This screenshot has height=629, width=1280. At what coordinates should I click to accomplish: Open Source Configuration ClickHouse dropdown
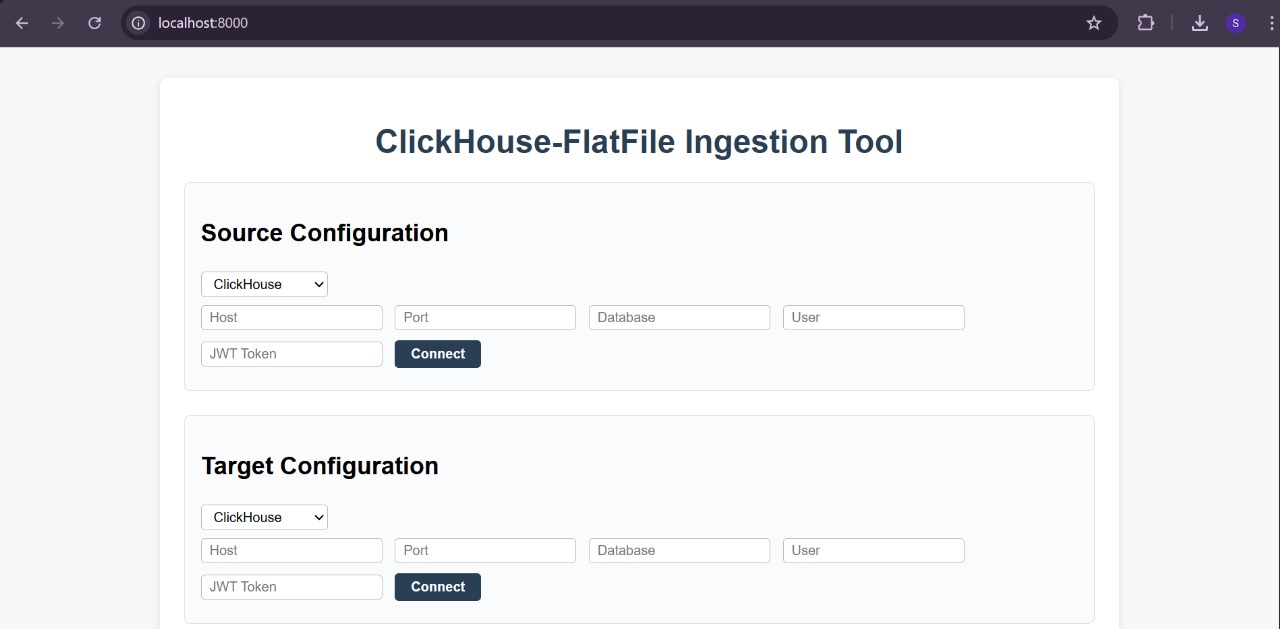(264, 284)
